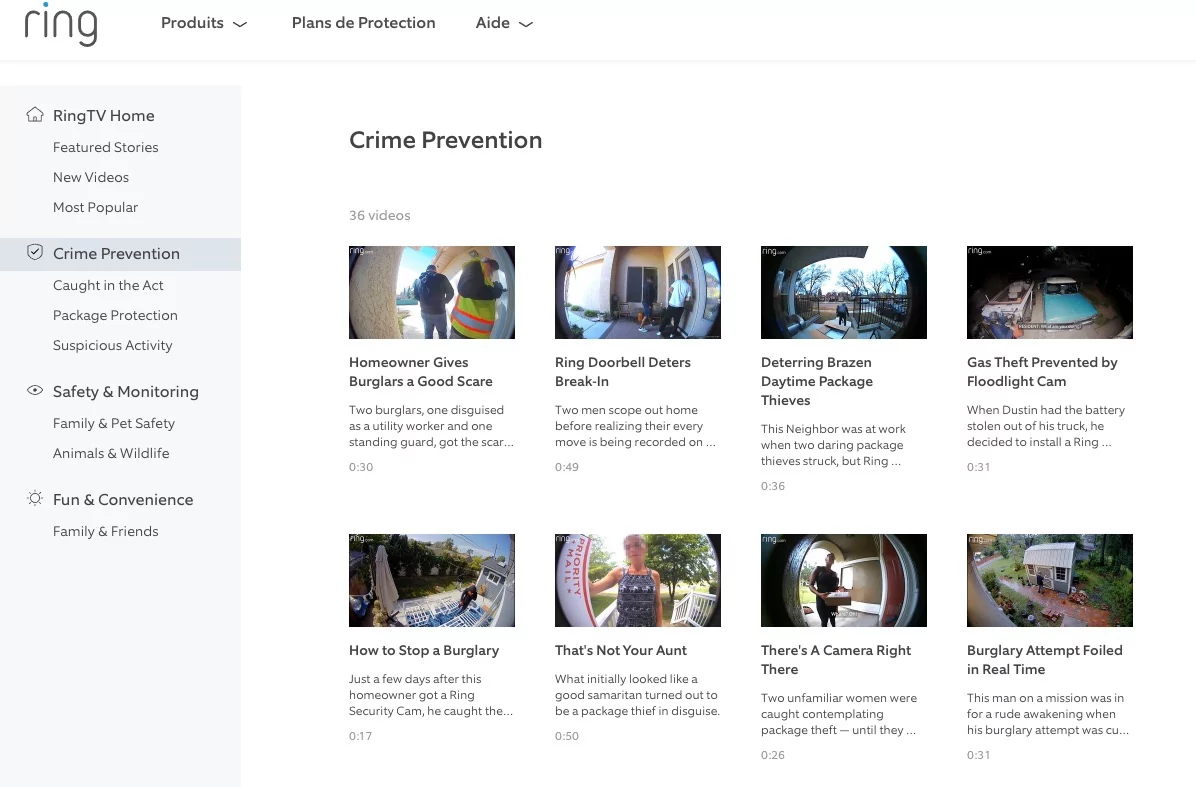Browse Family & Pet Safety videos
This screenshot has width=1196, height=787.
114,423
